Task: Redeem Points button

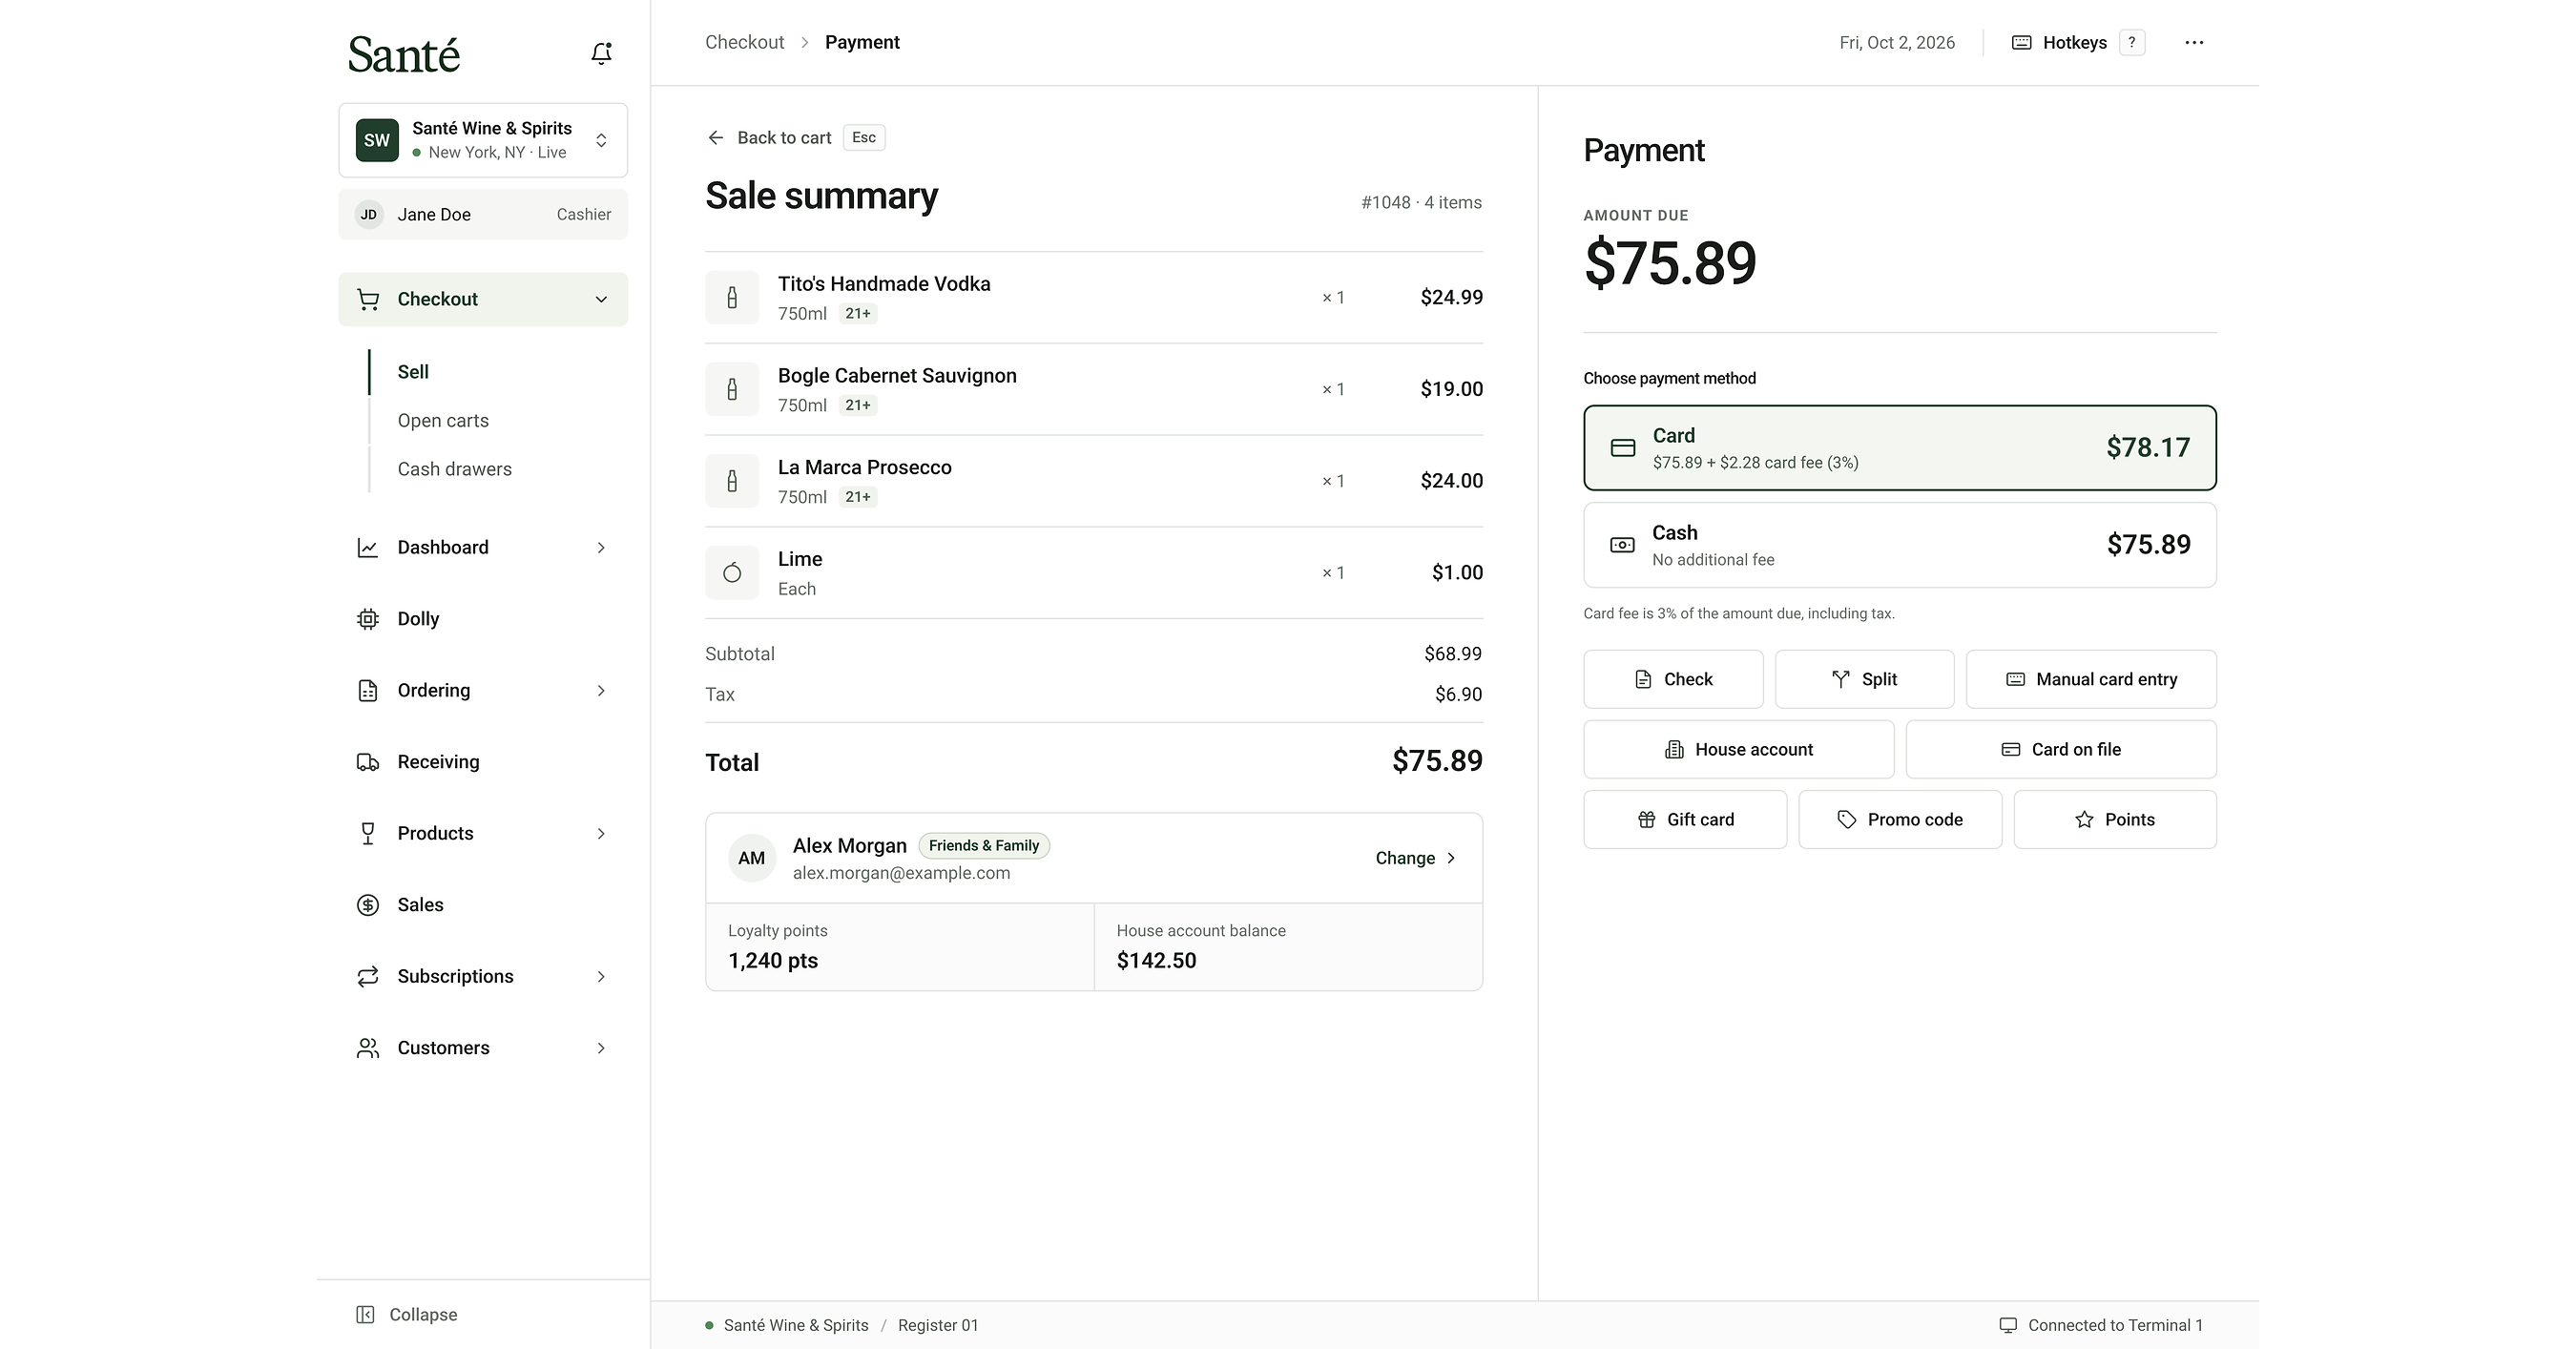Action: pyautogui.click(x=2115, y=819)
